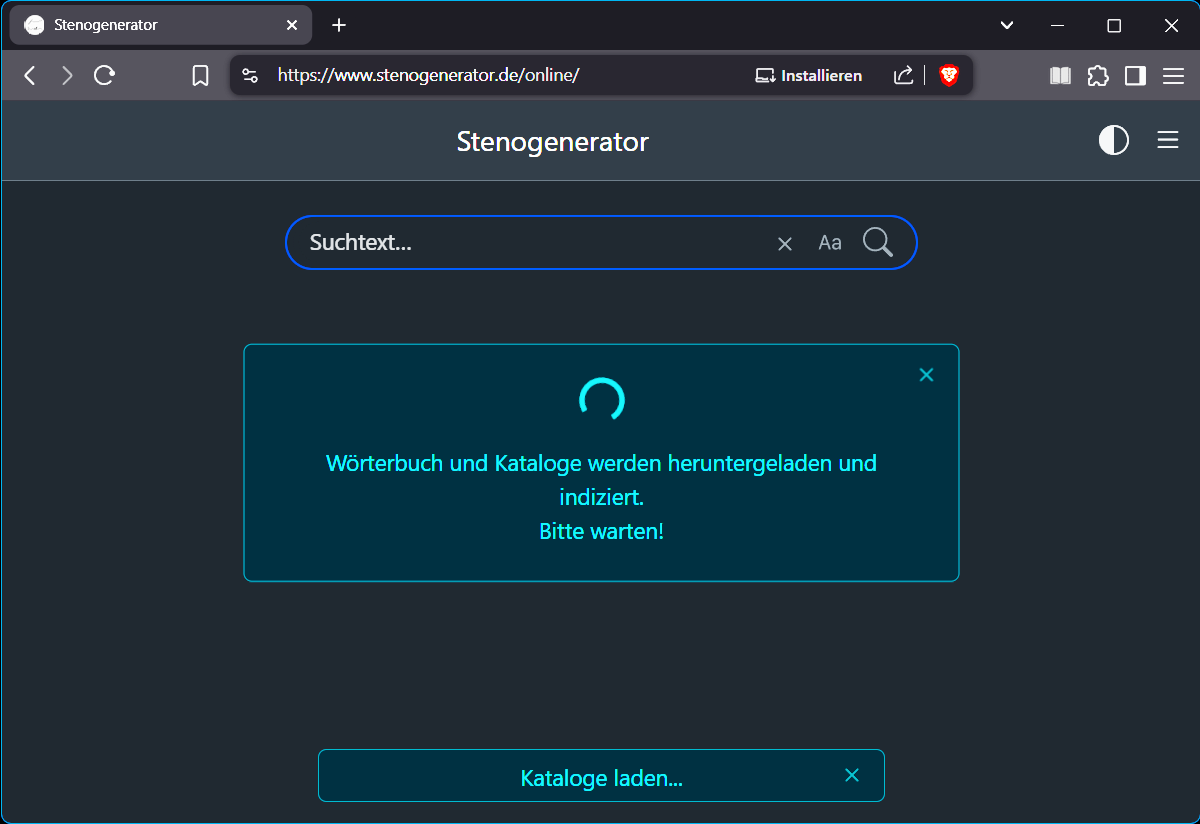
Task: Reload the current page
Action: click(104, 75)
